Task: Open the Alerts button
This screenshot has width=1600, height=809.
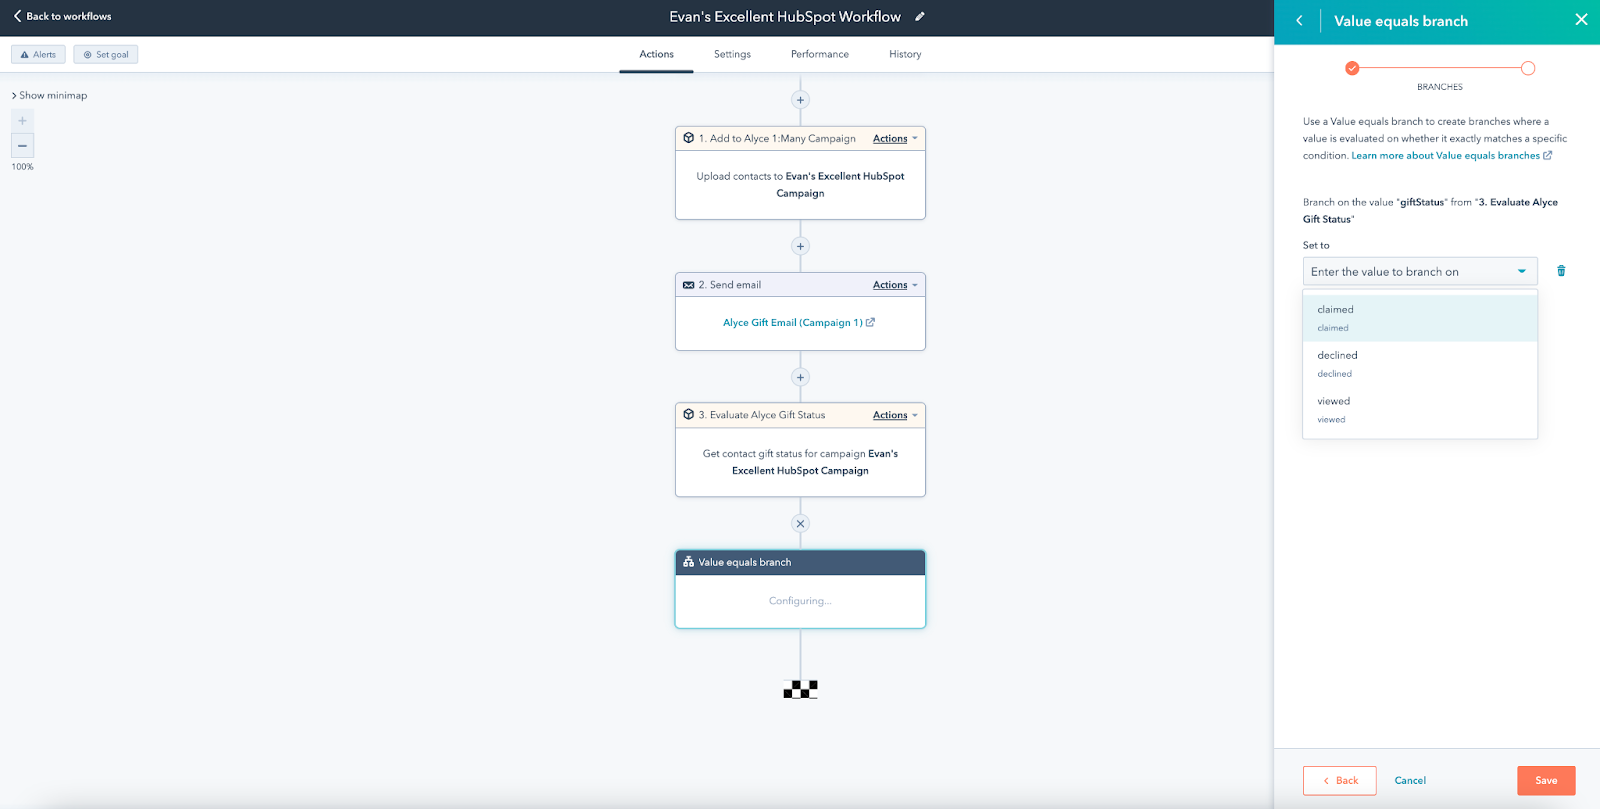Action: (x=38, y=54)
